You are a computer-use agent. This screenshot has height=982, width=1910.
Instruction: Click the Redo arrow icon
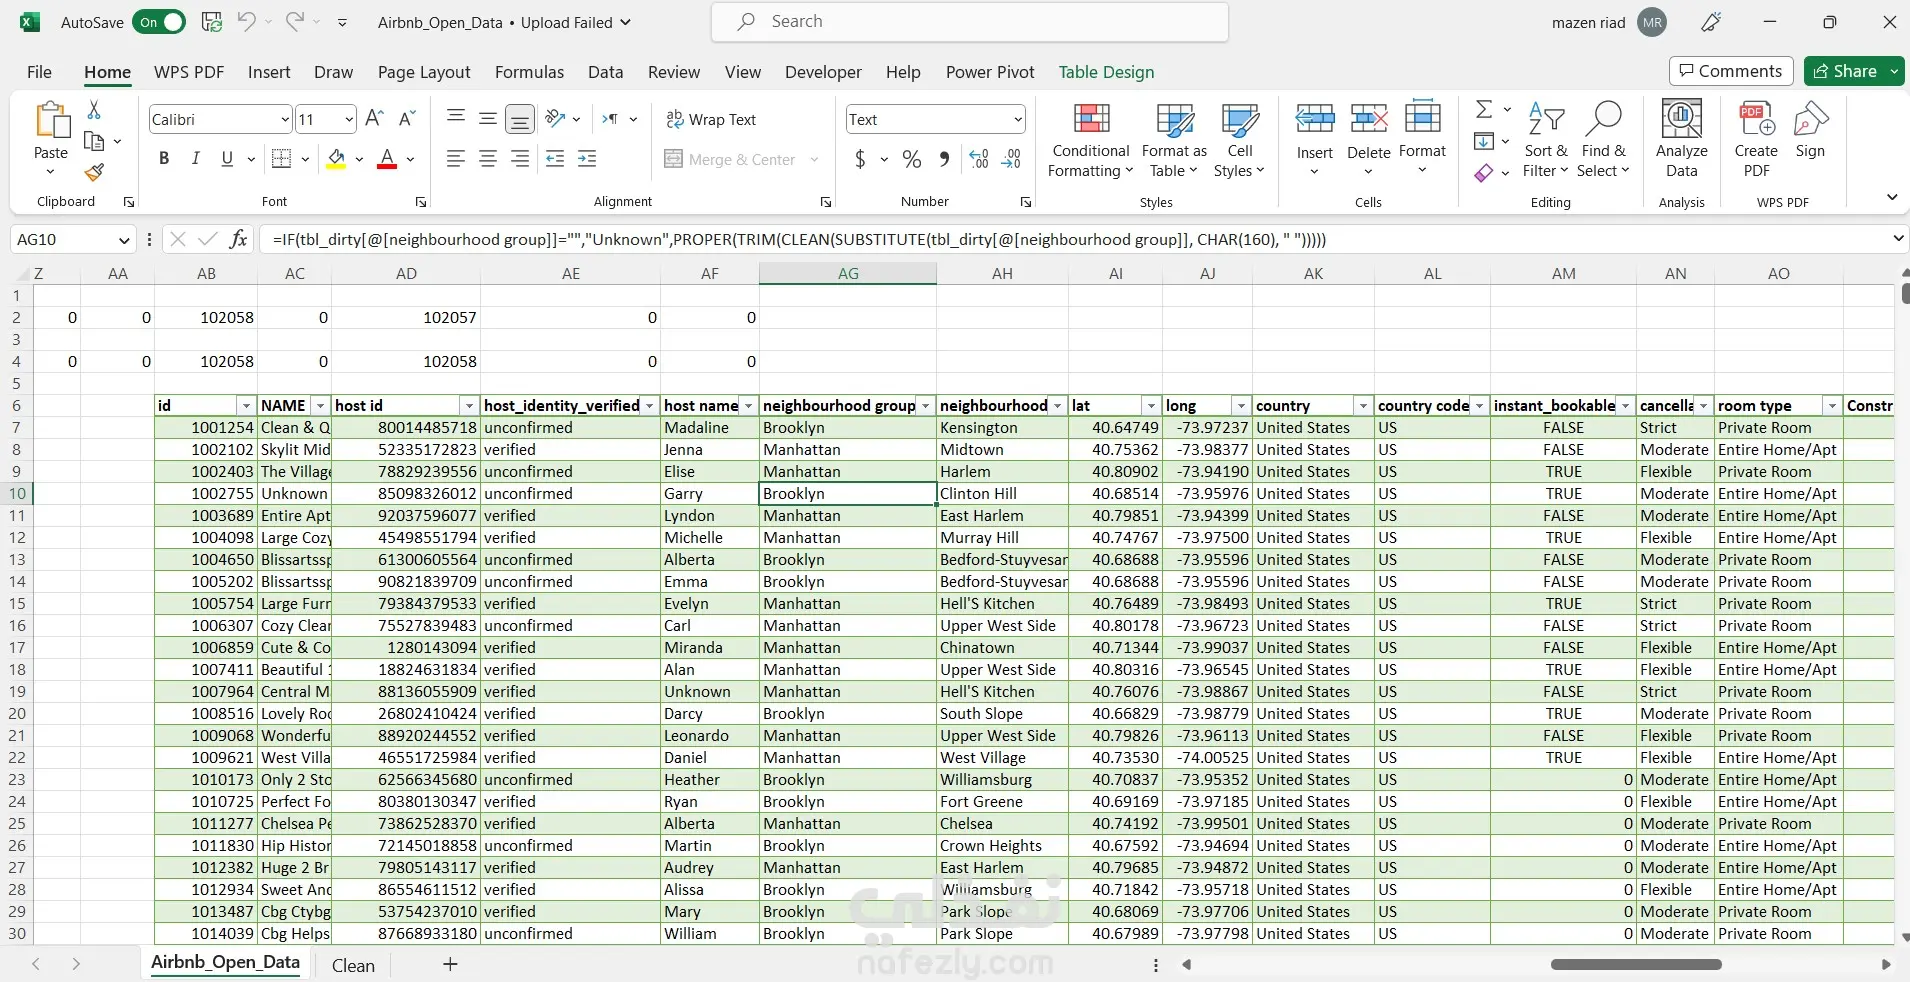coord(294,22)
